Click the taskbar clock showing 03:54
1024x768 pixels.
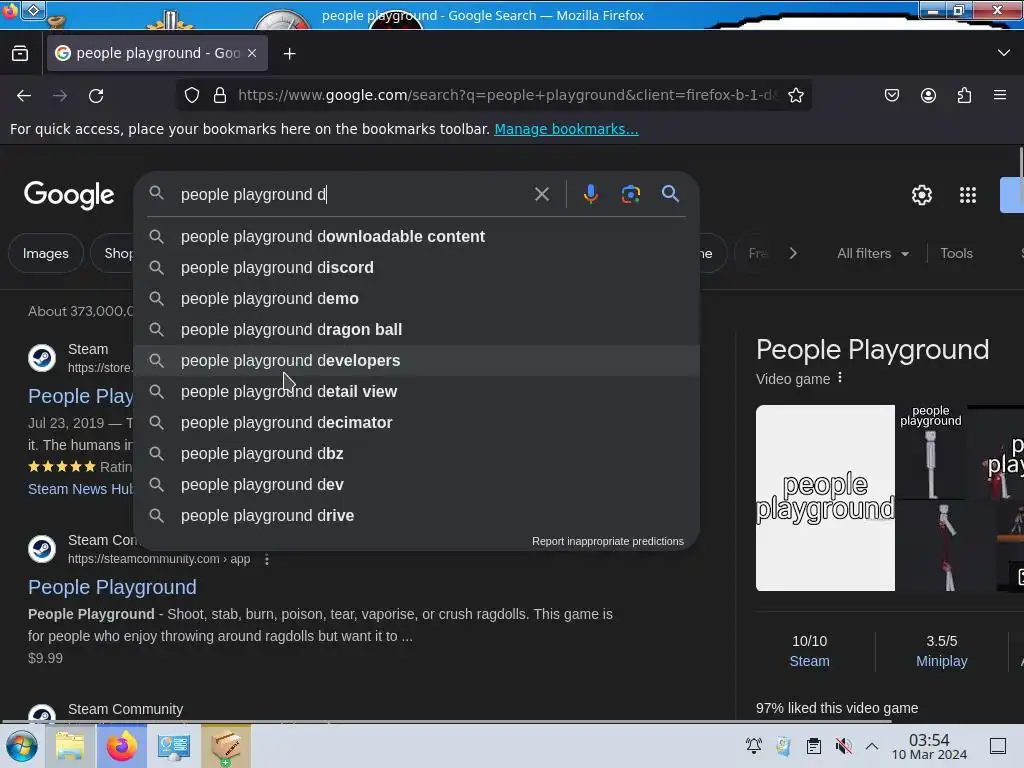[929, 746]
